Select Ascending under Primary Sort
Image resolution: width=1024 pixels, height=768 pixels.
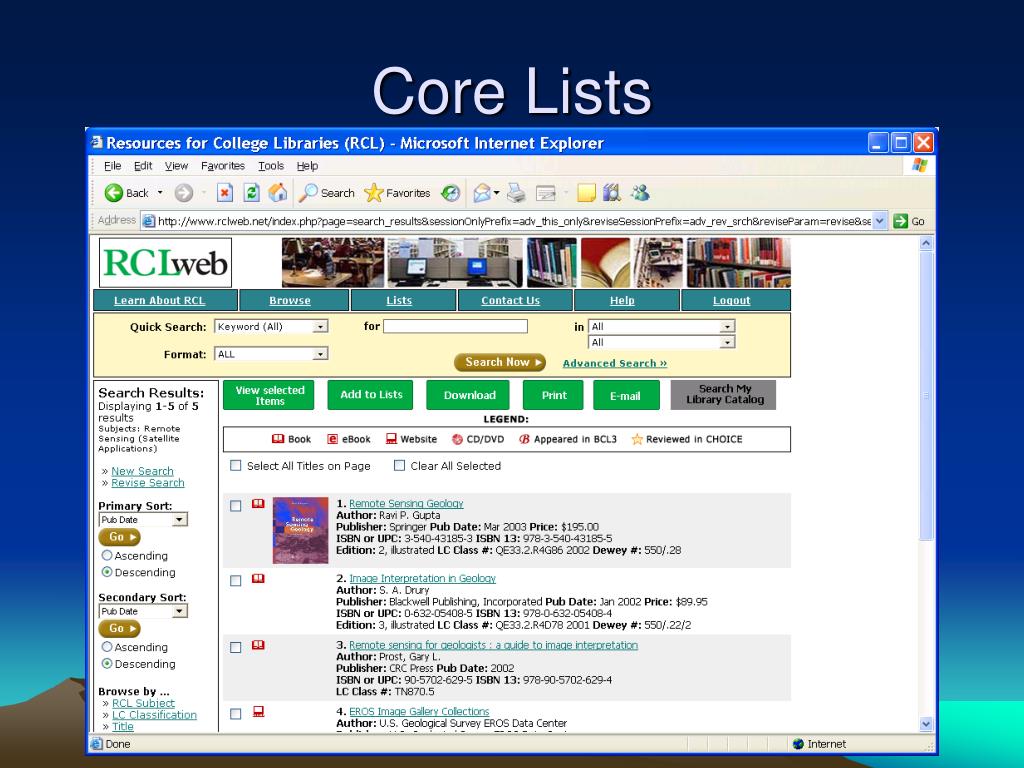pyautogui.click(x=107, y=555)
